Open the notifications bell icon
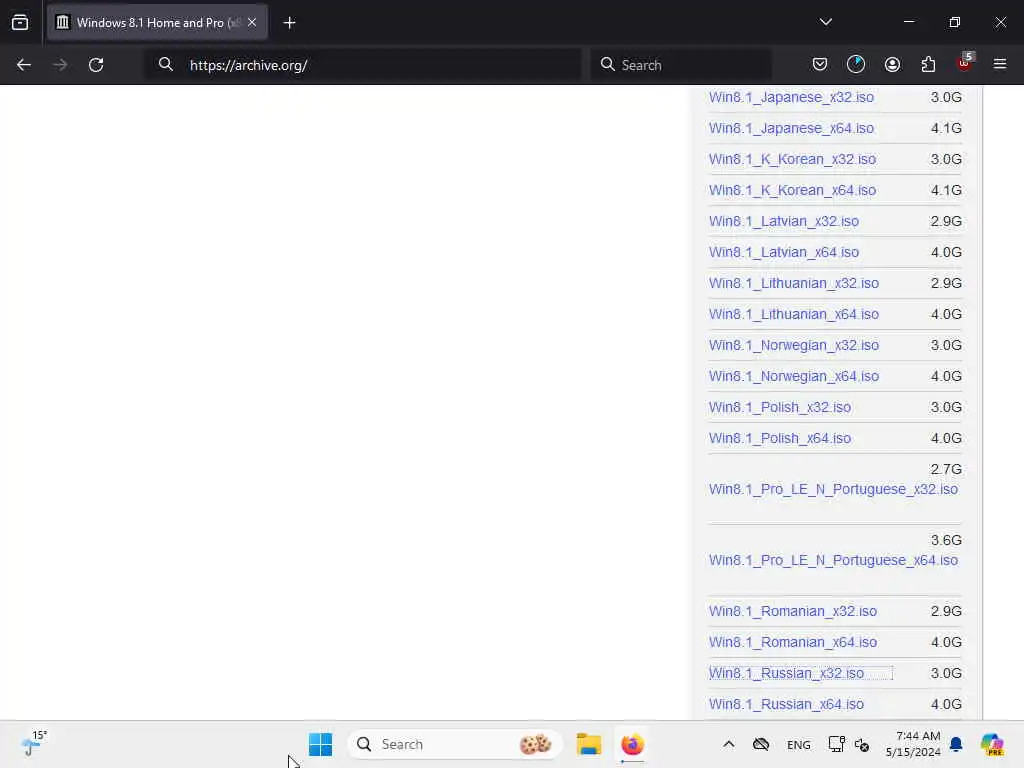The width and height of the screenshot is (1024, 768). click(956, 744)
